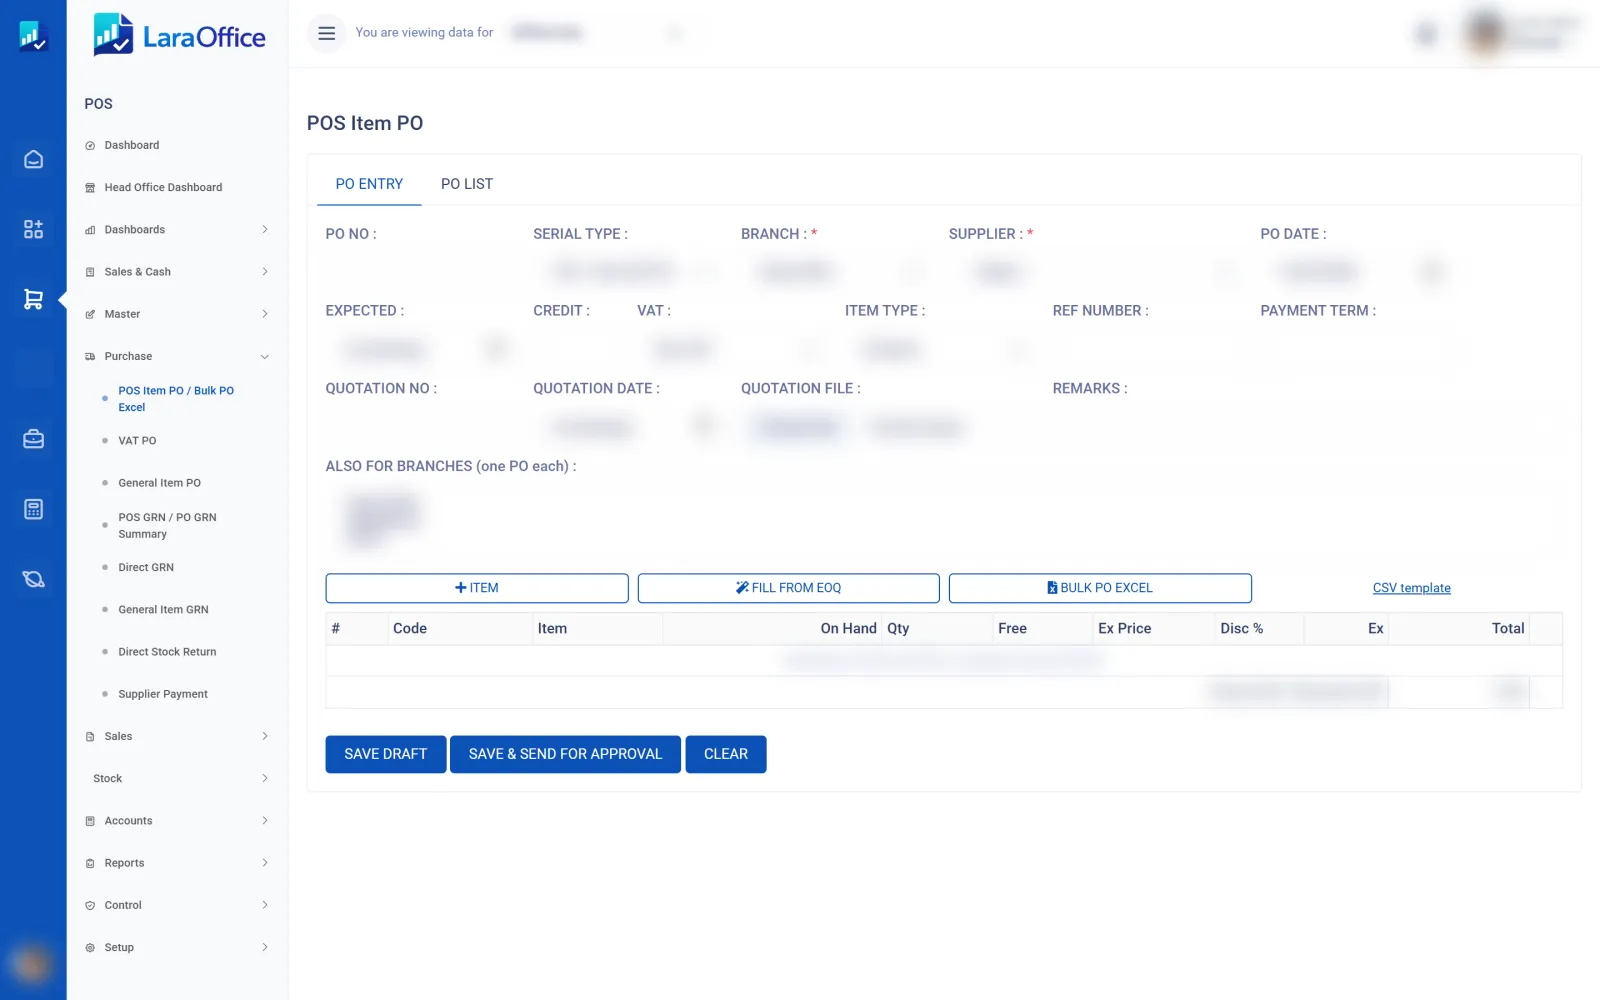
Task: Open POS GRN / PO GRN Summary
Action: click(x=167, y=526)
